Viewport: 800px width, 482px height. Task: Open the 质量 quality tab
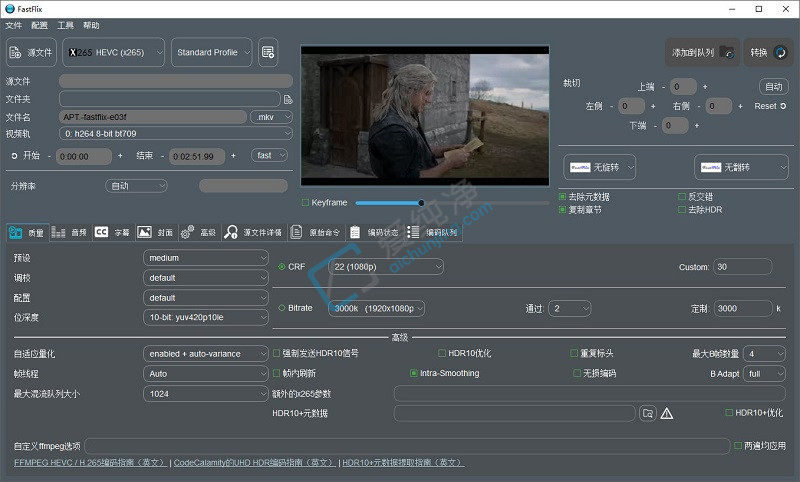coord(28,233)
